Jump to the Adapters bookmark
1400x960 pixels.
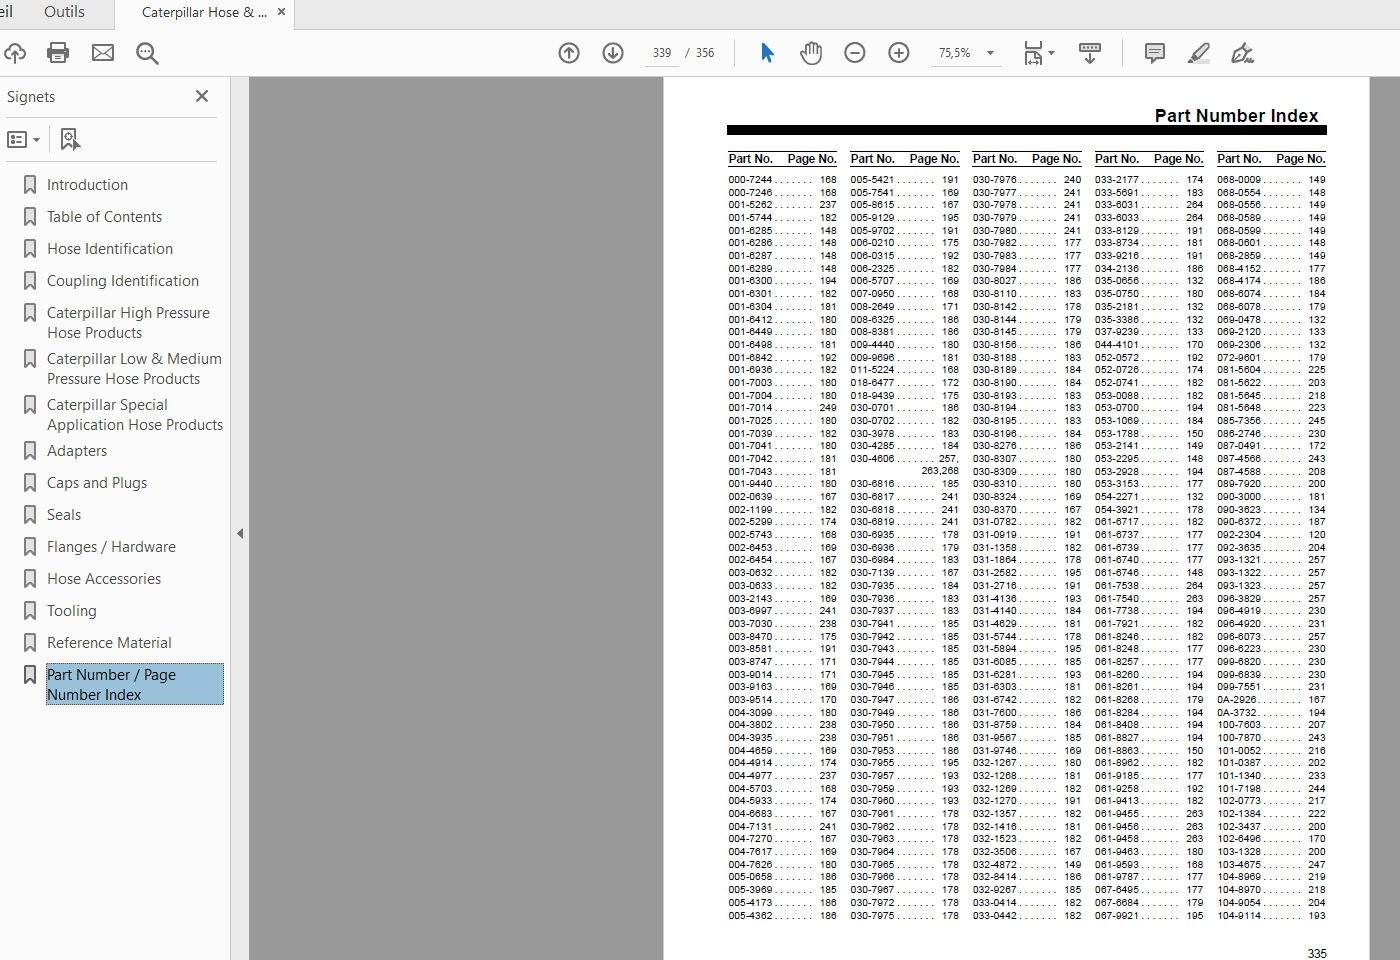tap(77, 451)
